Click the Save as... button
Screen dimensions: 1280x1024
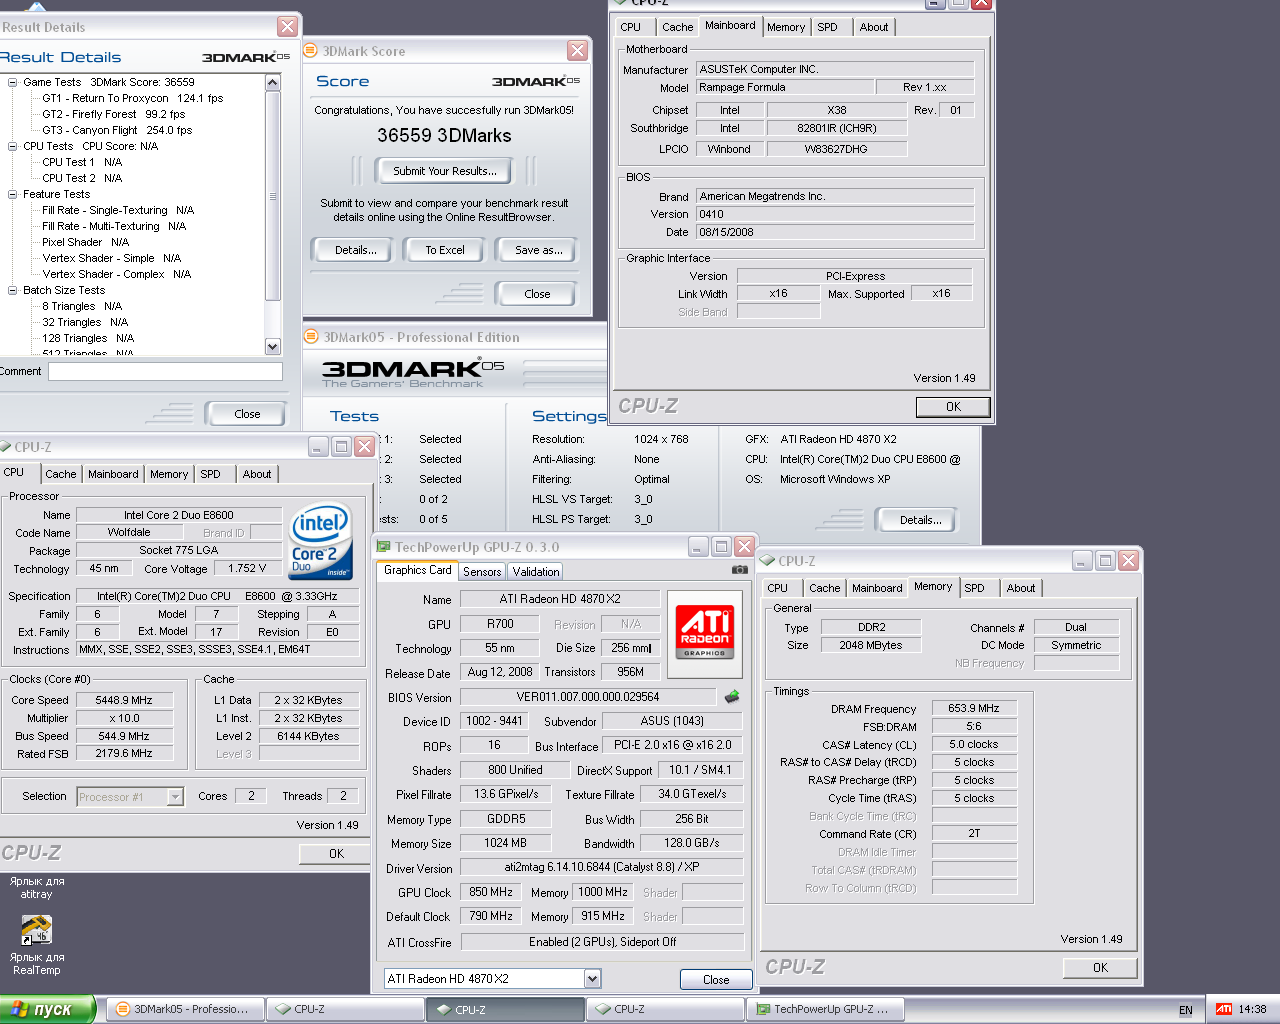[x=538, y=250]
